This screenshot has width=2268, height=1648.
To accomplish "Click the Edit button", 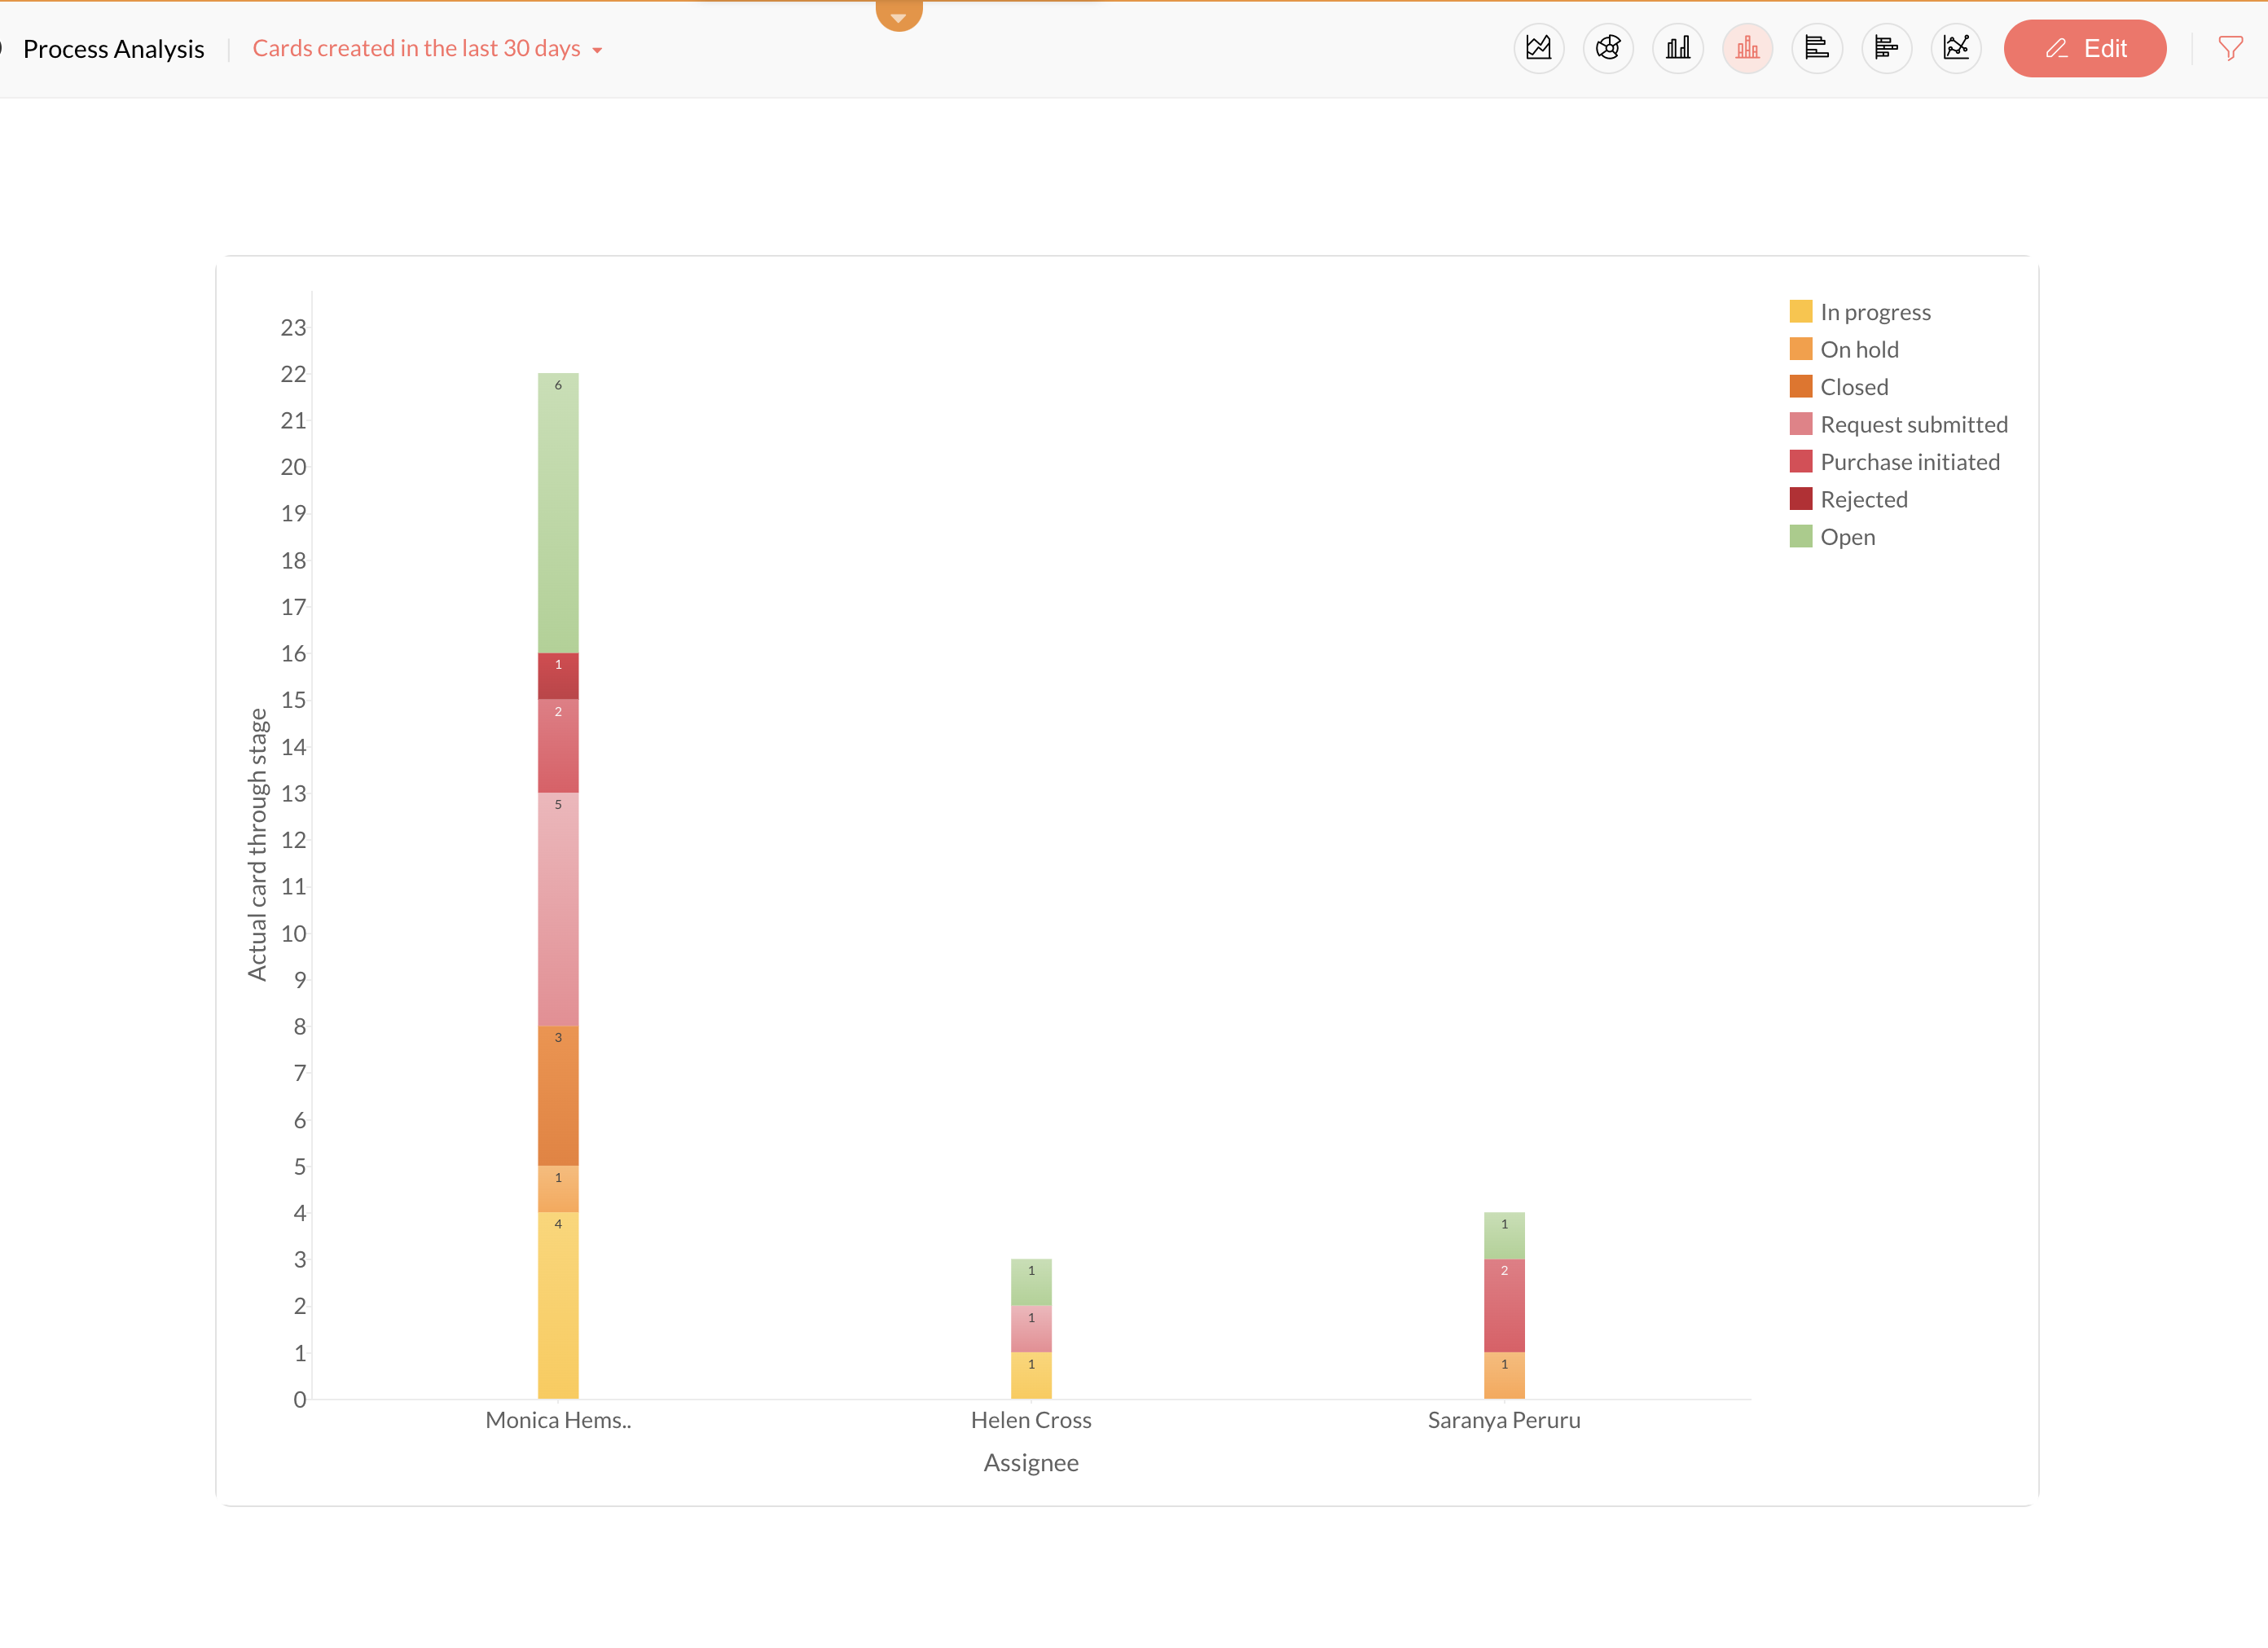I will coord(2085,48).
